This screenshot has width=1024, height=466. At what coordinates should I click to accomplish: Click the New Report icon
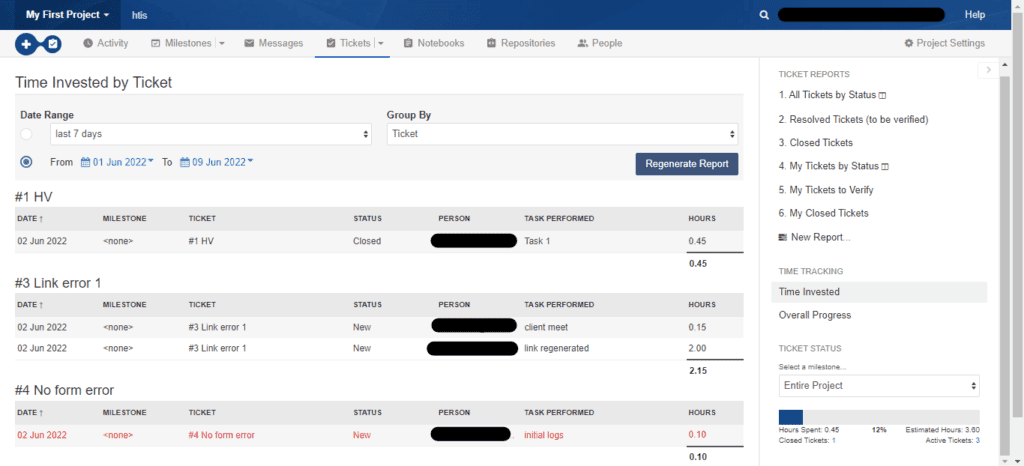(x=783, y=237)
